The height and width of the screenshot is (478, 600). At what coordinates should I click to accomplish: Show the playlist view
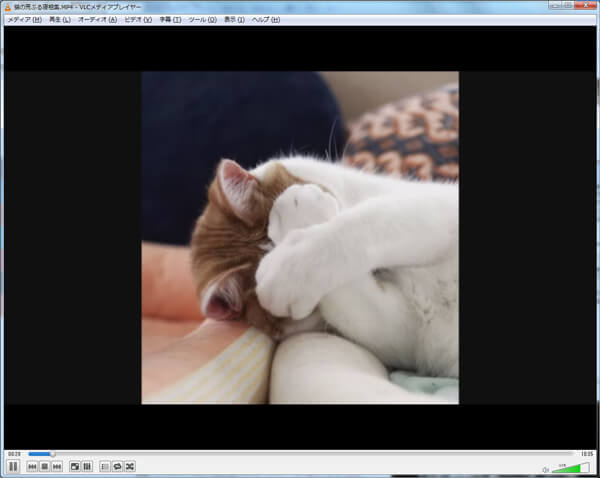[105, 466]
